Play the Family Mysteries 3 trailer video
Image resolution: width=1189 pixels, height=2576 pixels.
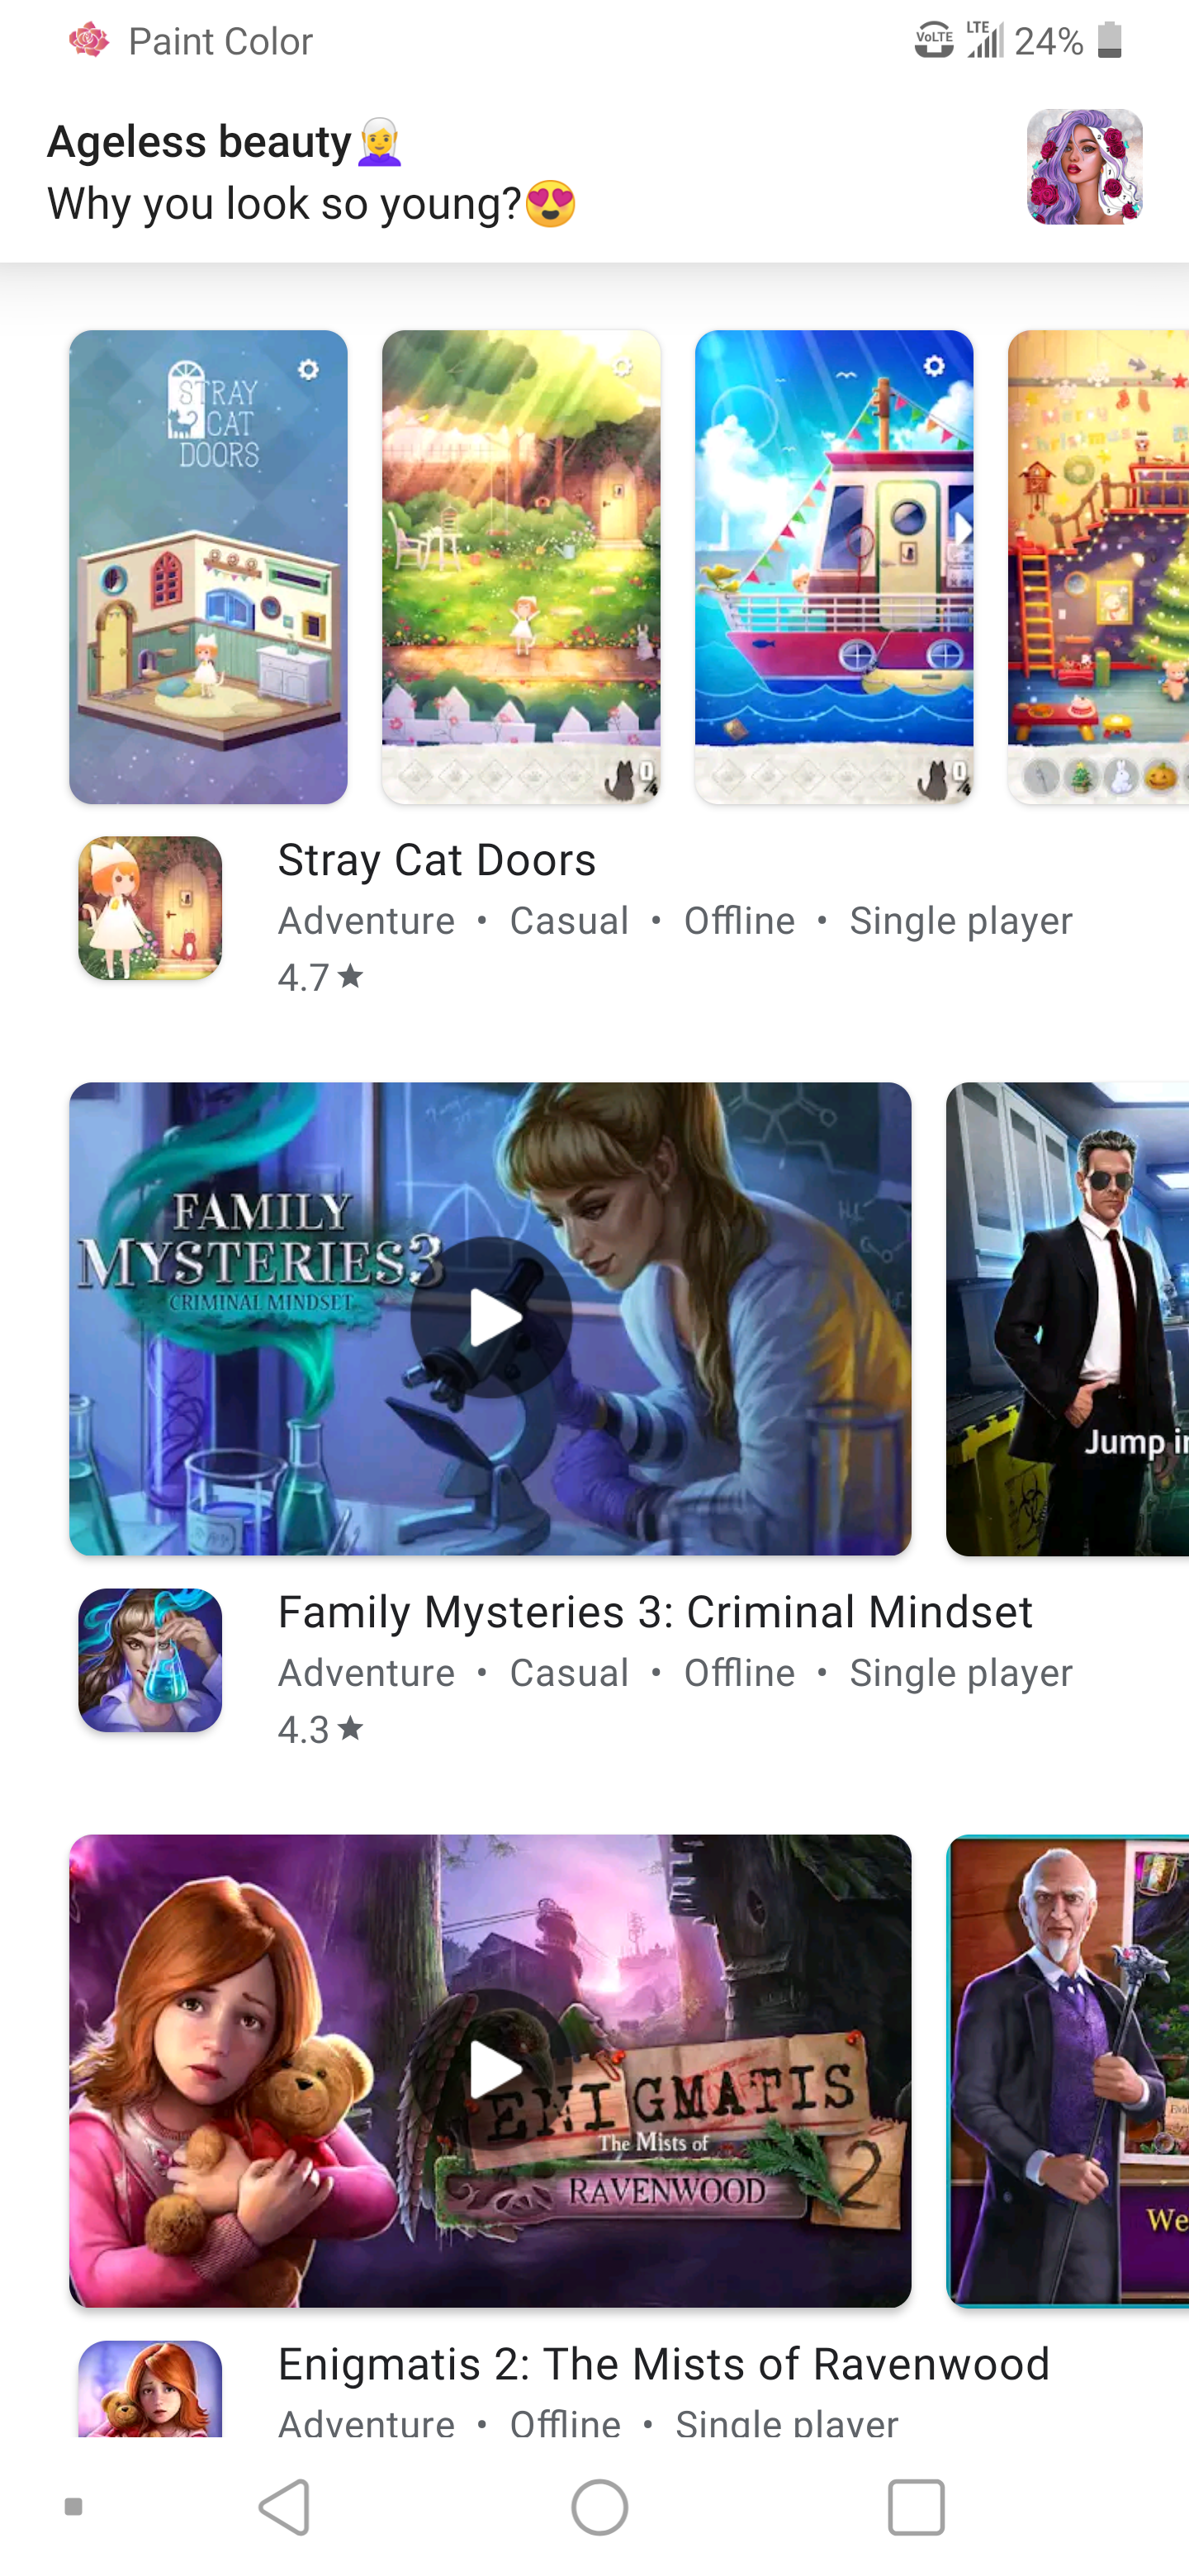[491, 1318]
